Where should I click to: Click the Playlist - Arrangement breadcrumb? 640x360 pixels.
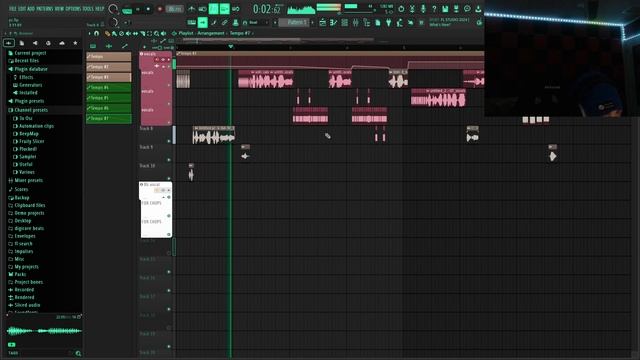point(201,33)
